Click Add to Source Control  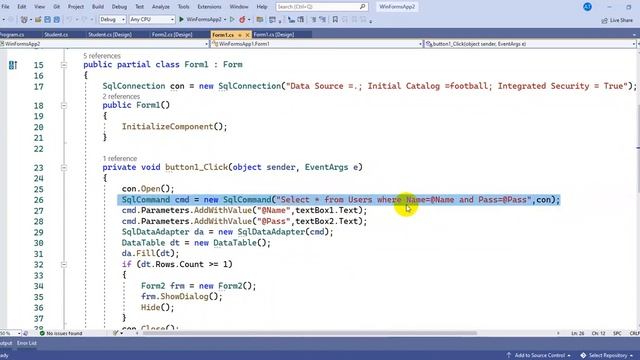tap(539, 356)
